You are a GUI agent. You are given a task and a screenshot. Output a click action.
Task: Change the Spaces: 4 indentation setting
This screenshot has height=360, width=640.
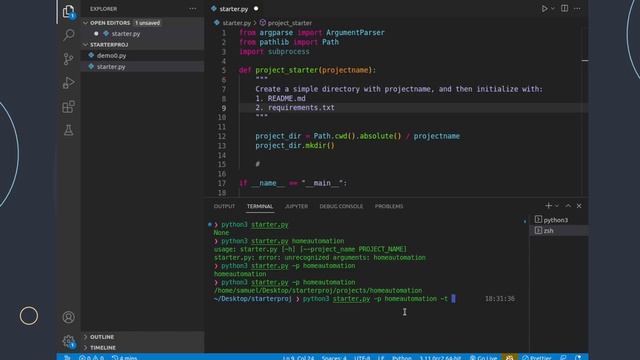pos(334,357)
